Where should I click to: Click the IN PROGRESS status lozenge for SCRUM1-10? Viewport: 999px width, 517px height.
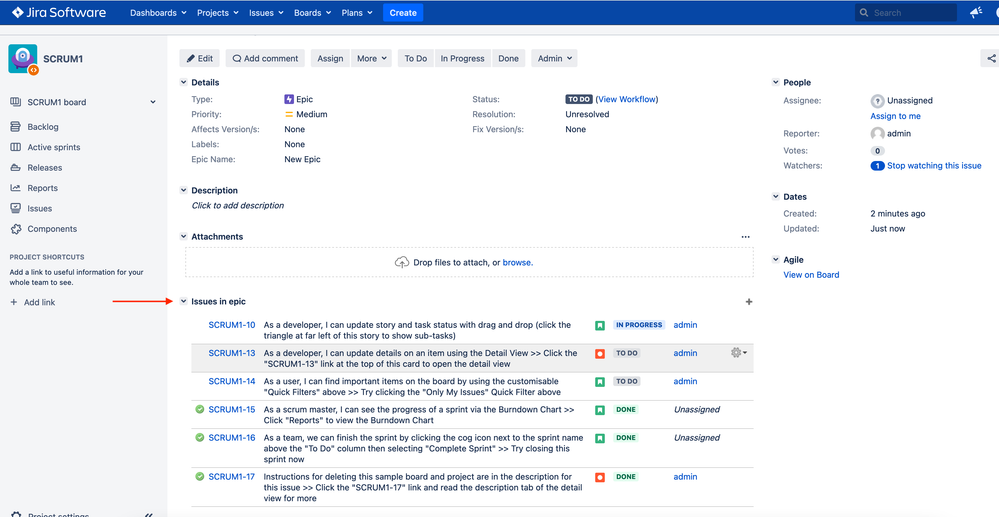click(639, 325)
